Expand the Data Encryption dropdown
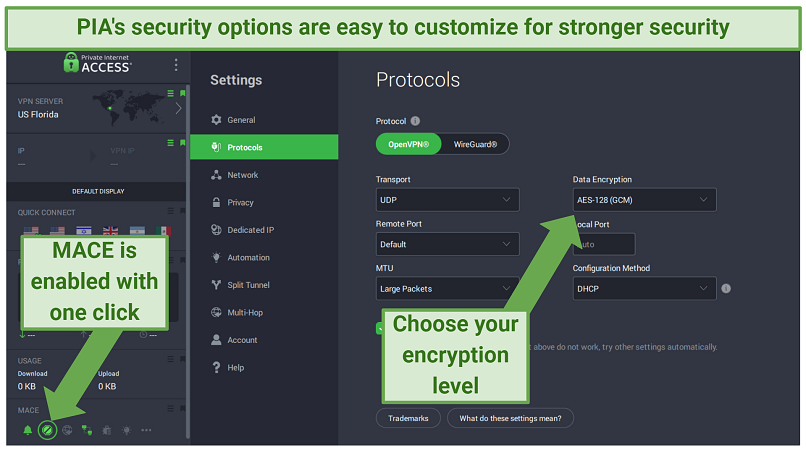 644,200
